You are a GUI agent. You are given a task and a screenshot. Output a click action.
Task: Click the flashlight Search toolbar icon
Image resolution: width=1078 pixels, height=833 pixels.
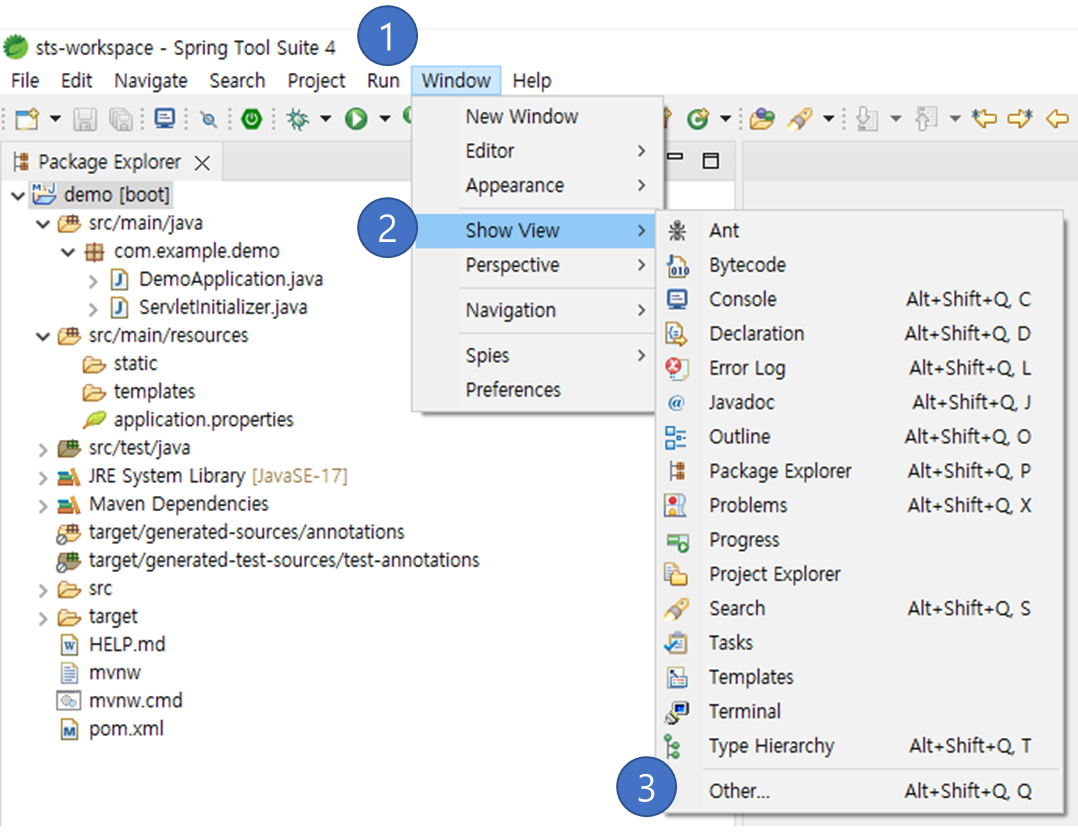(x=800, y=119)
